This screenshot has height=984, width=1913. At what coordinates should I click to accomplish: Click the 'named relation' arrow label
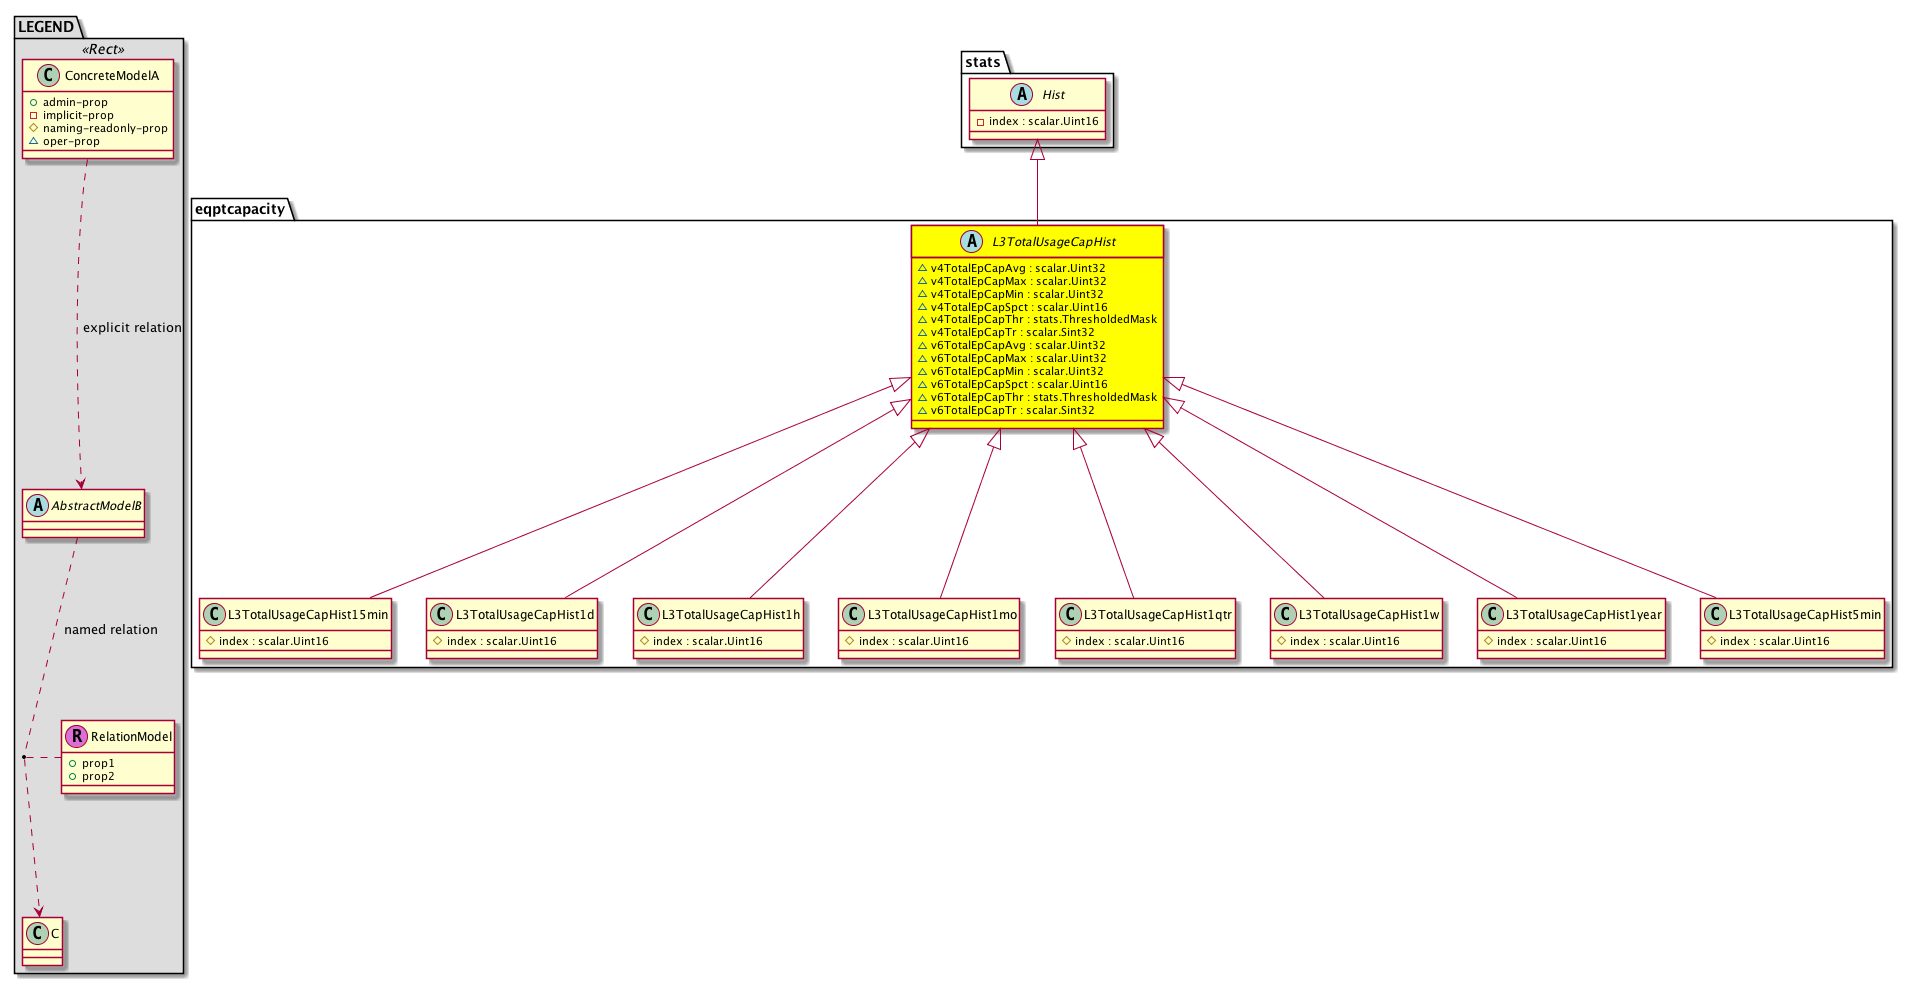click(111, 630)
